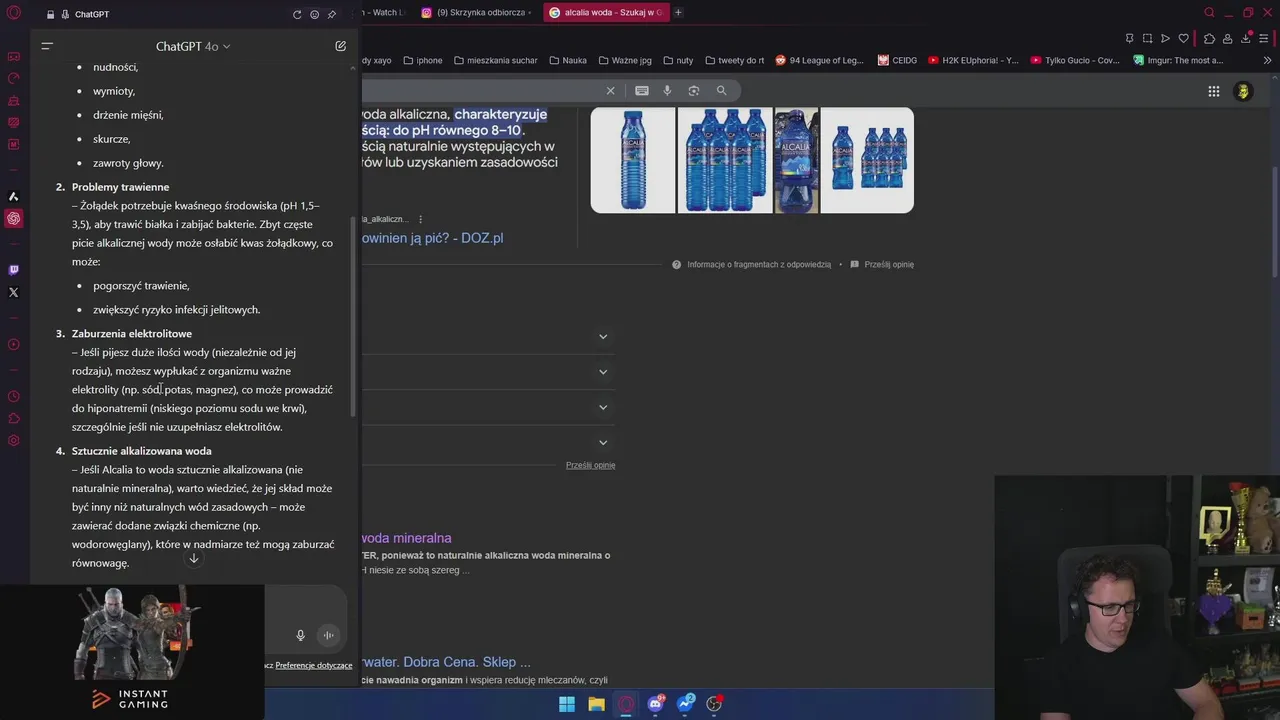
Task: Open the Google account avatar
Action: coord(1243,91)
